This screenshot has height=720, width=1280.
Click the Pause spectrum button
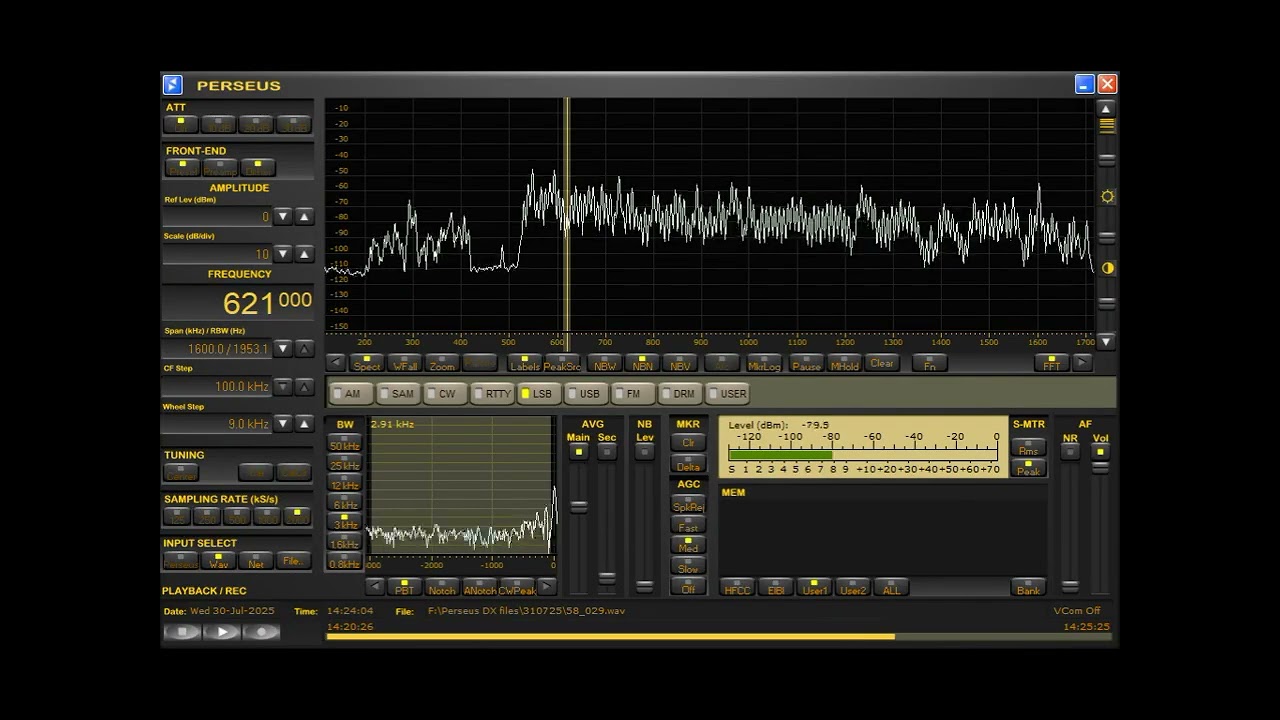pyautogui.click(x=806, y=363)
